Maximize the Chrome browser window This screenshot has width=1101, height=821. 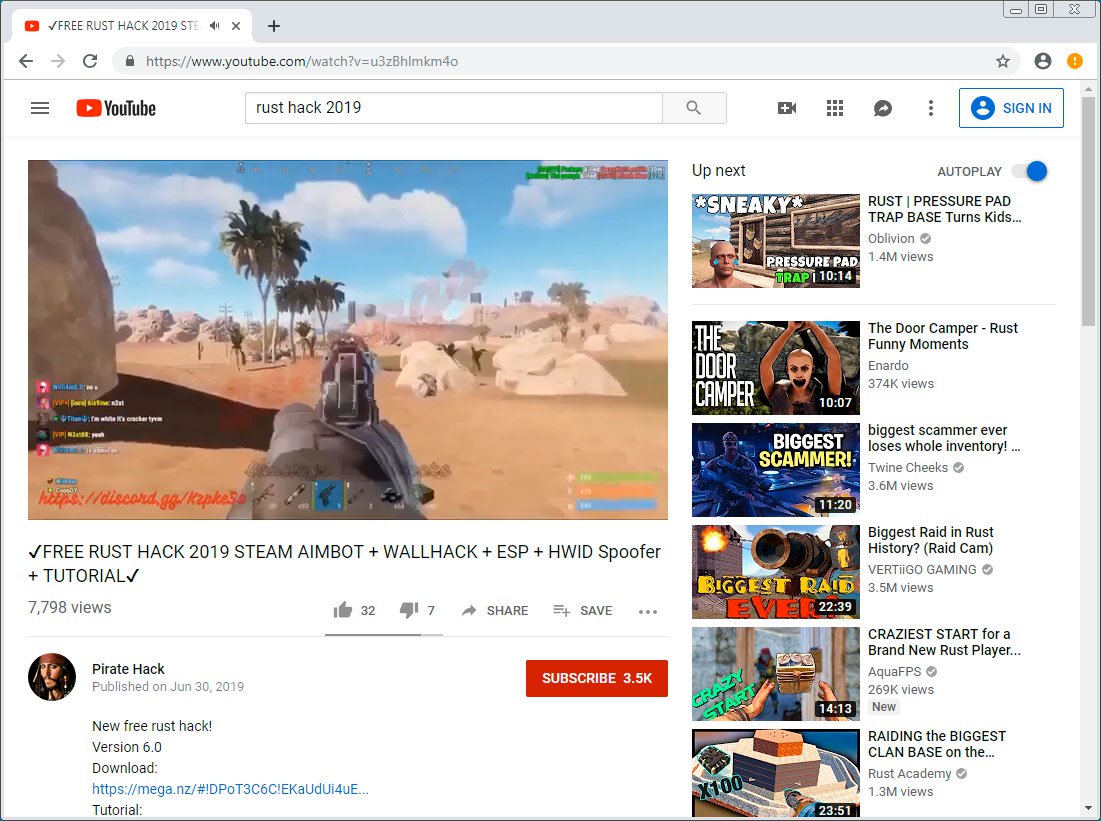[x=1041, y=10]
